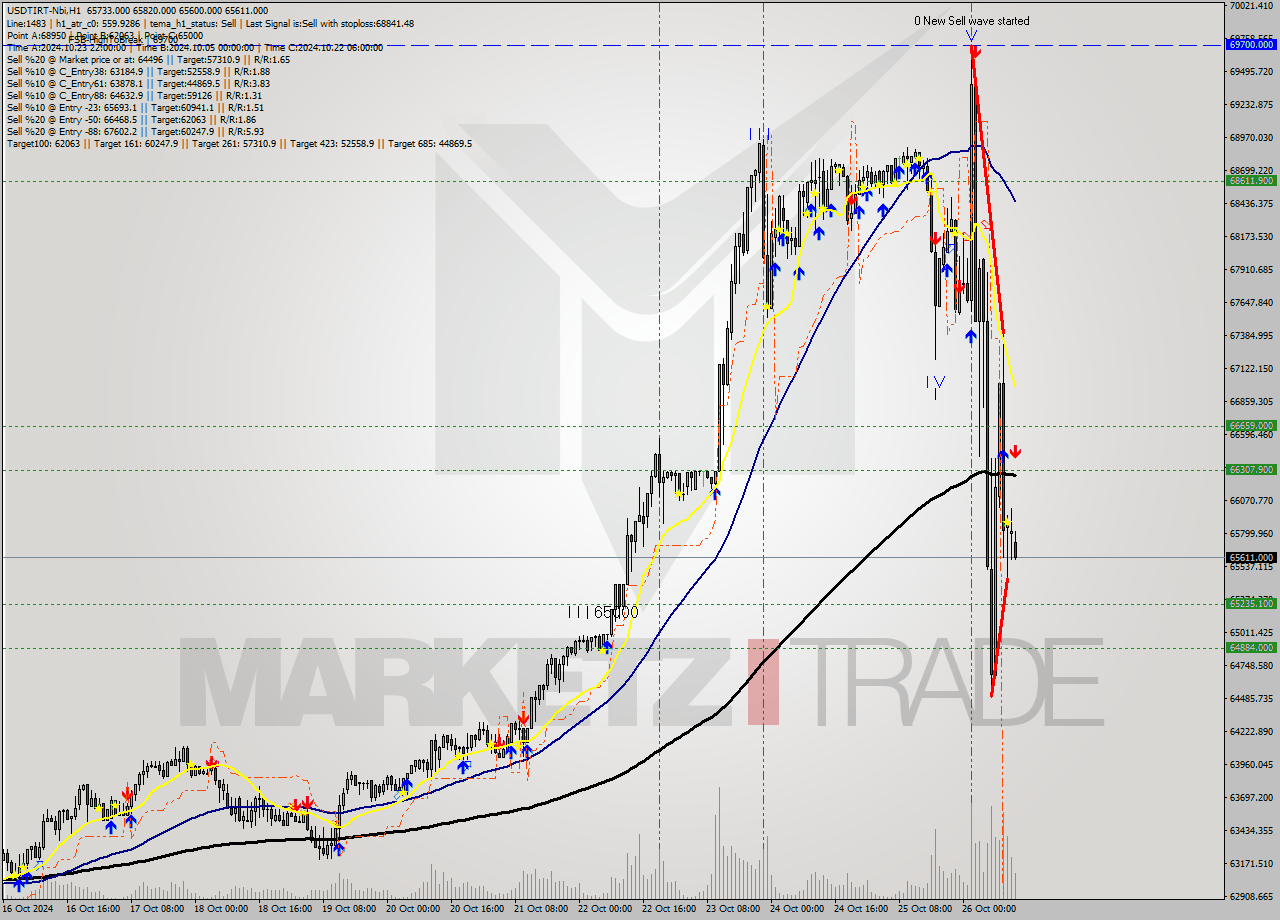Click the 'Target100: 62063' targets line
Screen dimensions: 1280x920
(239, 144)
